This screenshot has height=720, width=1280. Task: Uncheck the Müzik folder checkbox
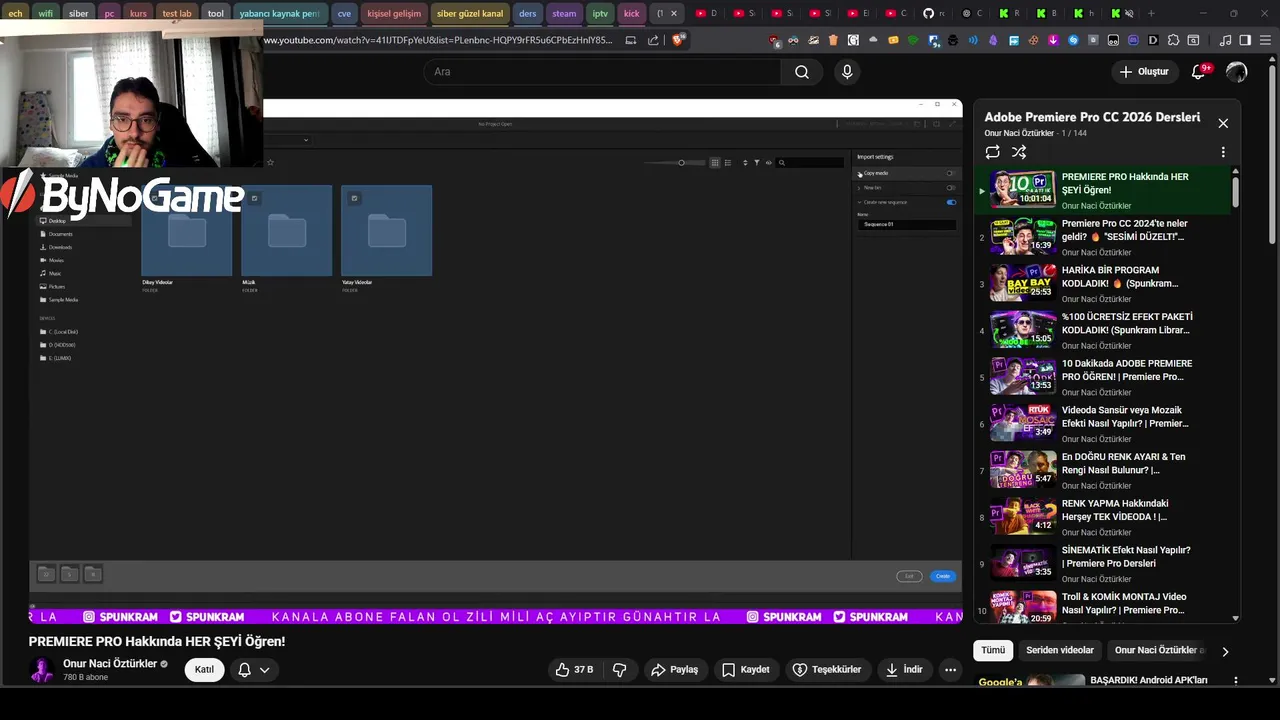254,198
